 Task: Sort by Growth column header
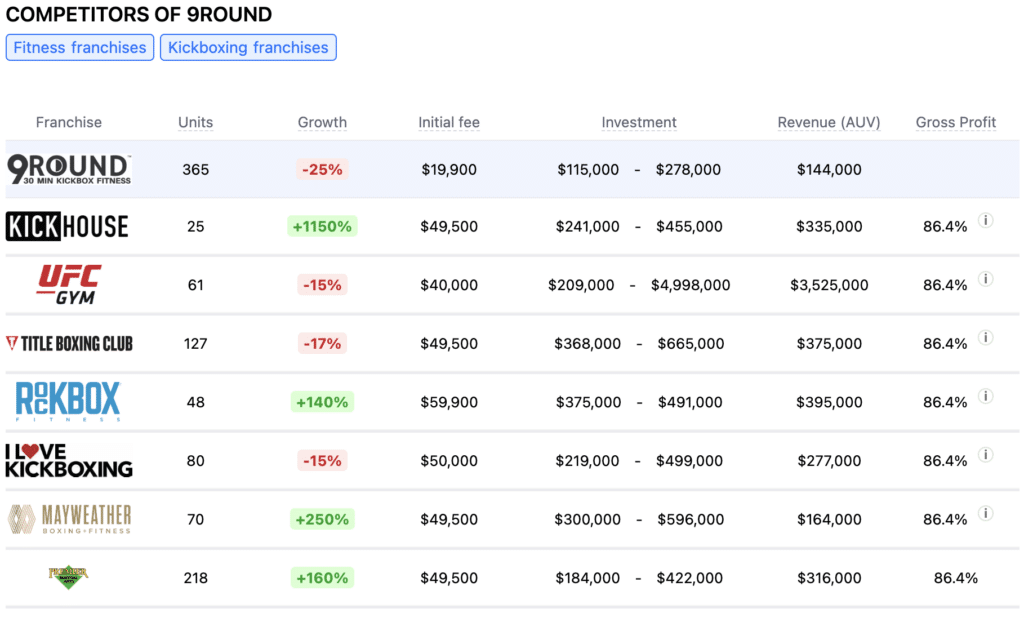pos(322,122)
